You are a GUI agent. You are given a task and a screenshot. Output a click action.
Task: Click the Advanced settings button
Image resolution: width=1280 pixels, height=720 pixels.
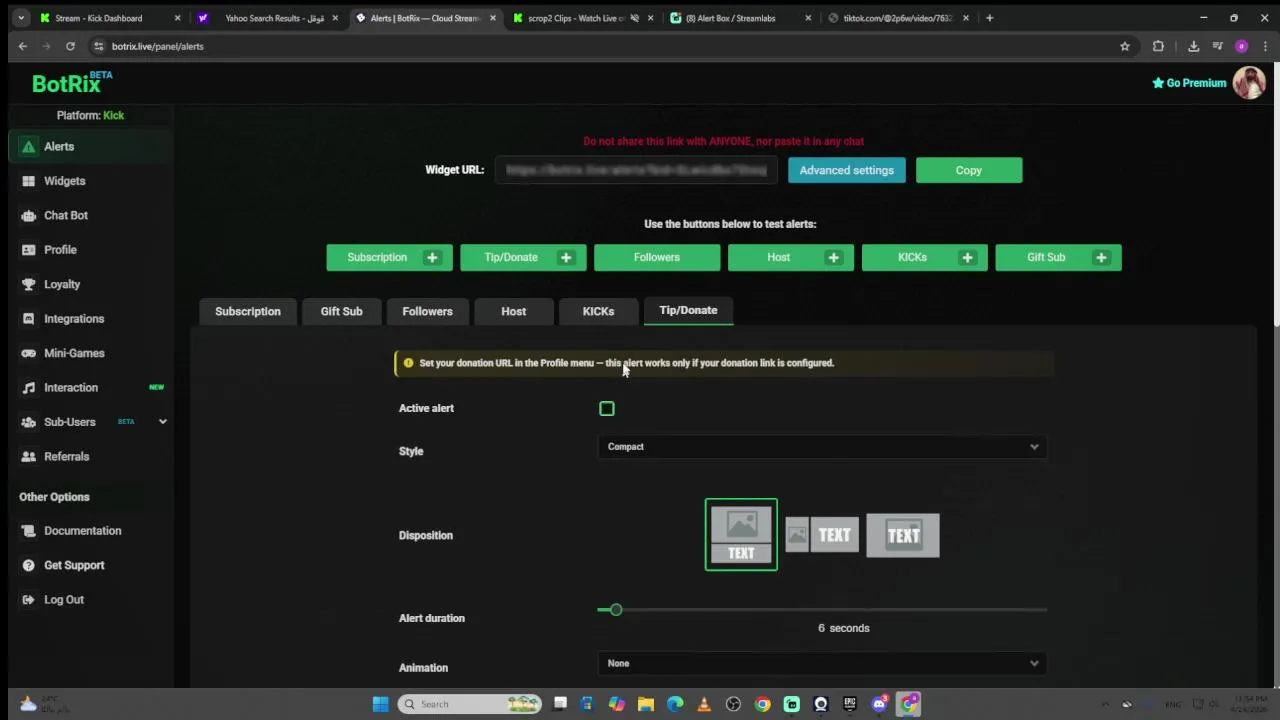(x=847, y=170)
